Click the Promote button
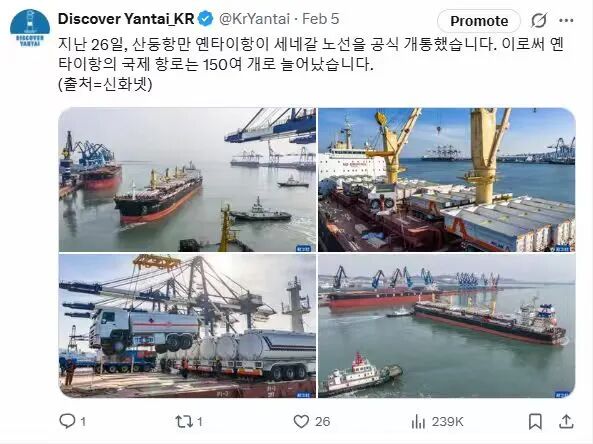 tap(479, 21)
